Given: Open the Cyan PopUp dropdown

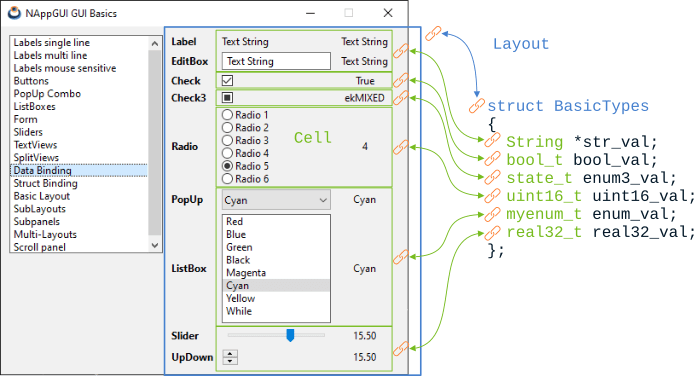Looking at the screenshot, I should (276, 200).
